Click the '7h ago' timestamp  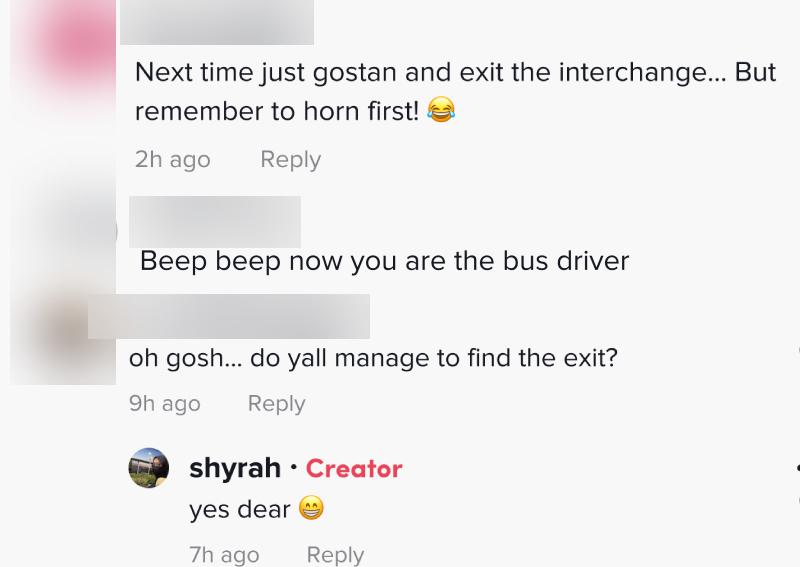coord(224,555)
